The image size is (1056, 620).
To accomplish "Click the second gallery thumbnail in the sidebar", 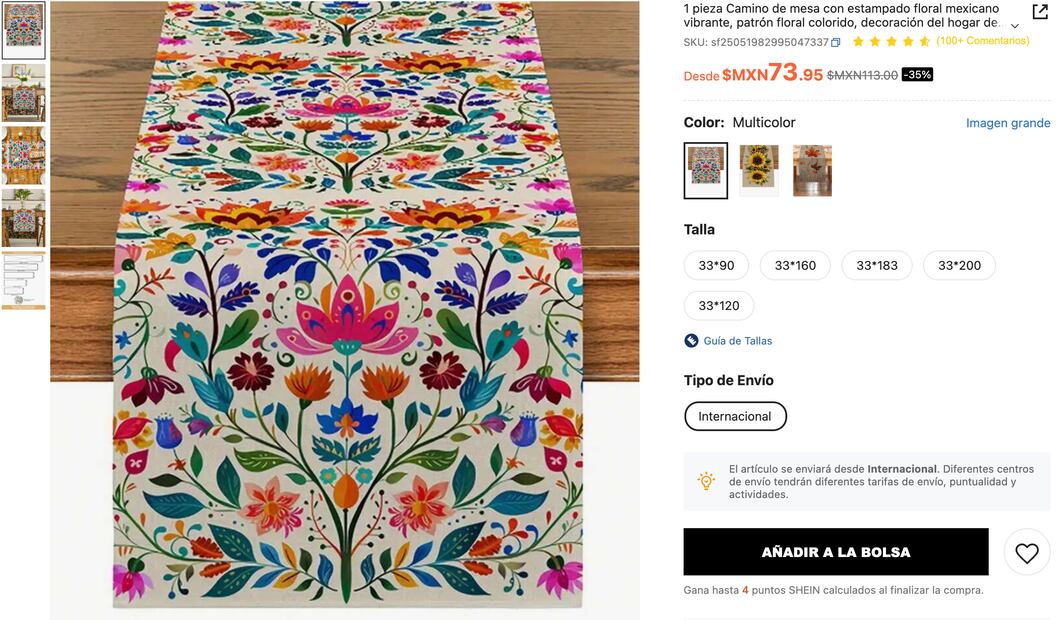I will point(24,92).
